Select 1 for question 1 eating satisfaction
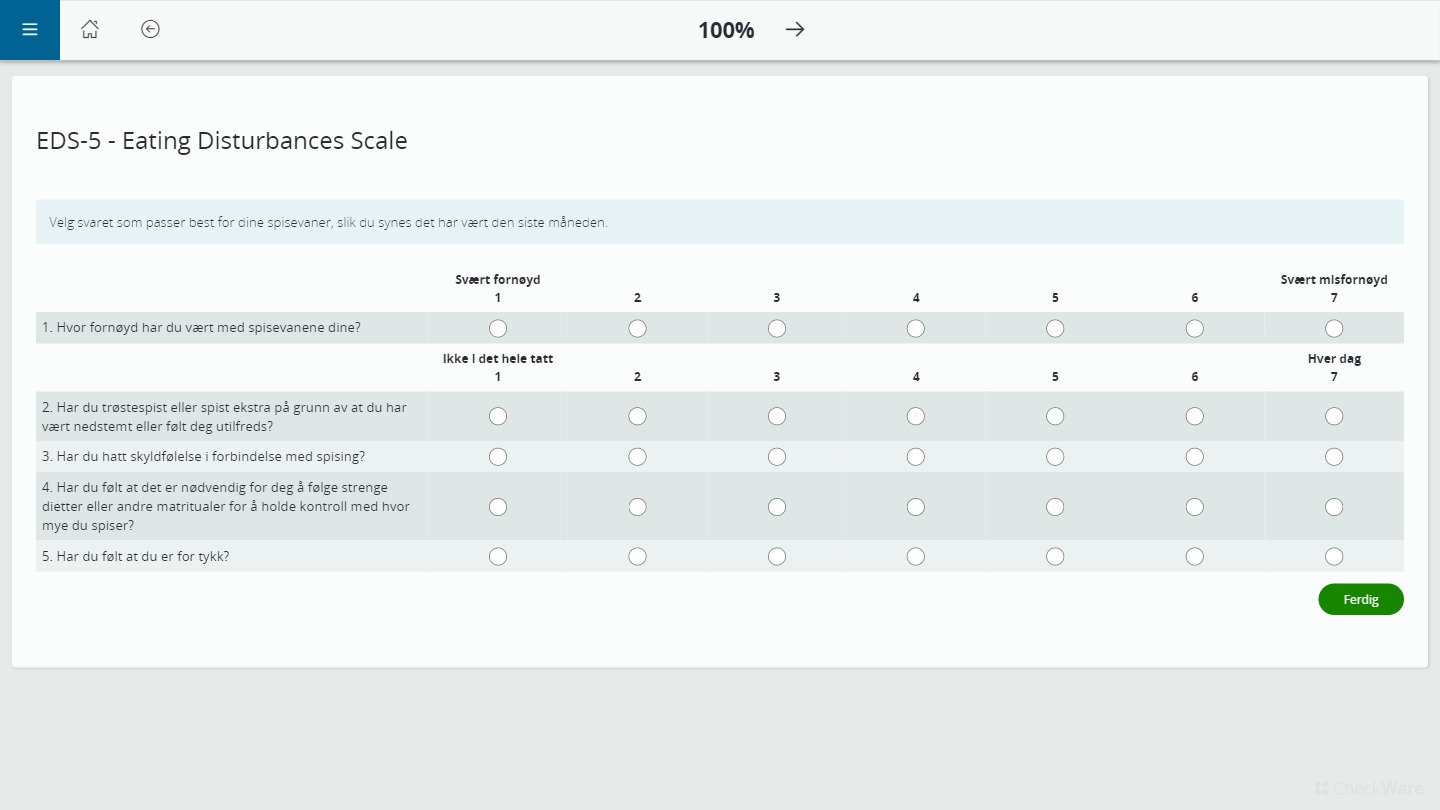This screenshot has height=810, width=1440. (498, 328)
